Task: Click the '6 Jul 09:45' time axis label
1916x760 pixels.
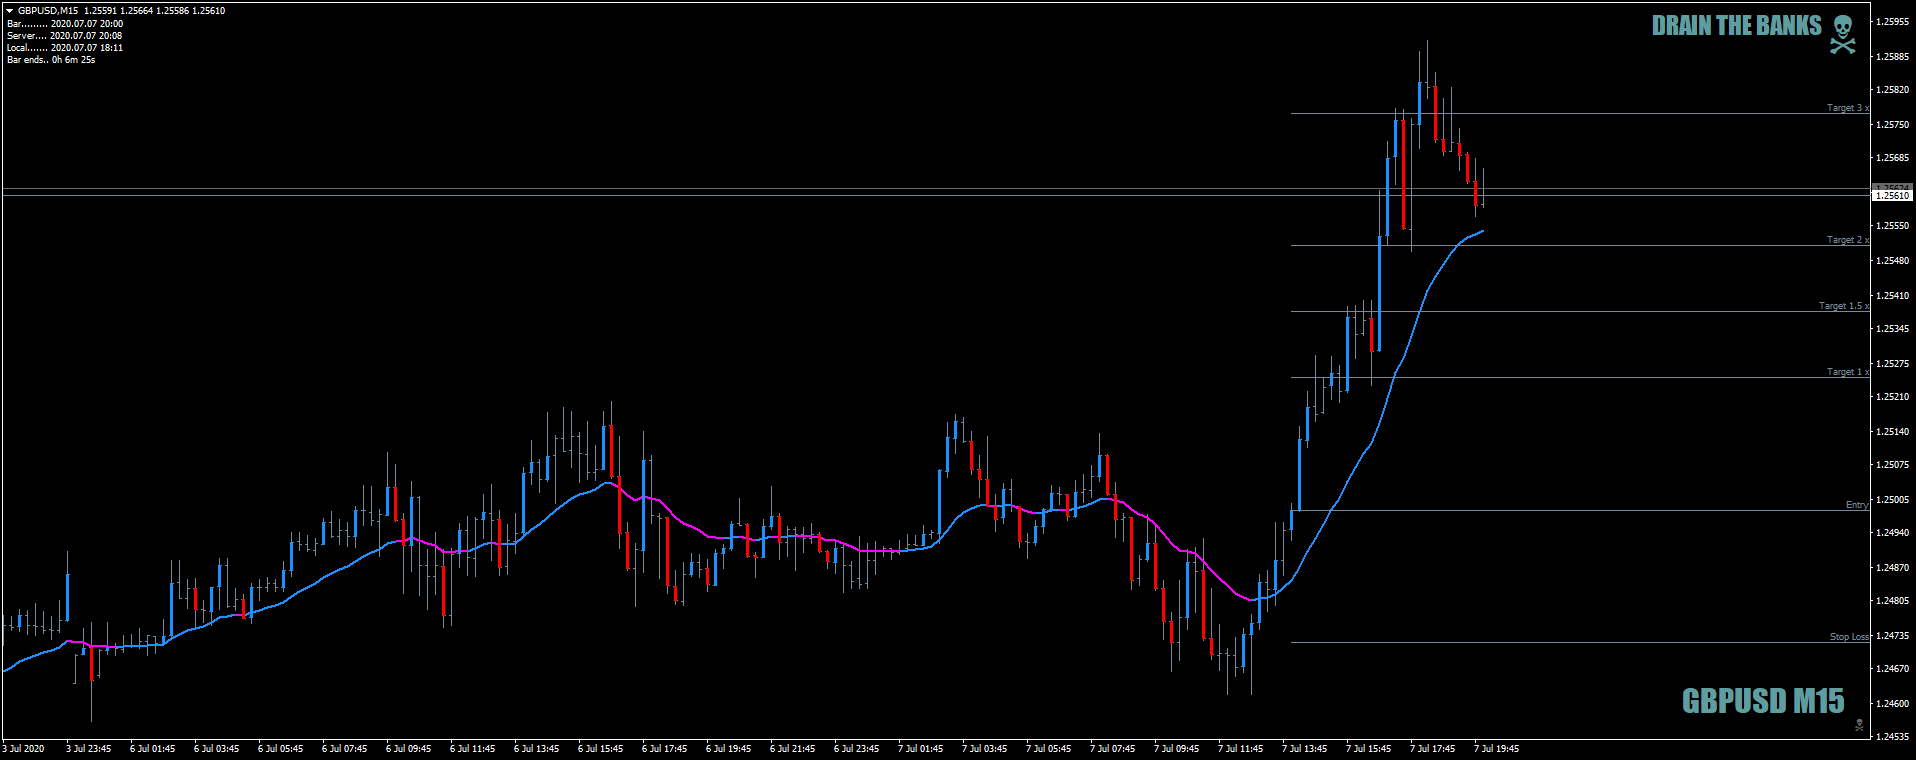Action: click(x=409, y=749)
